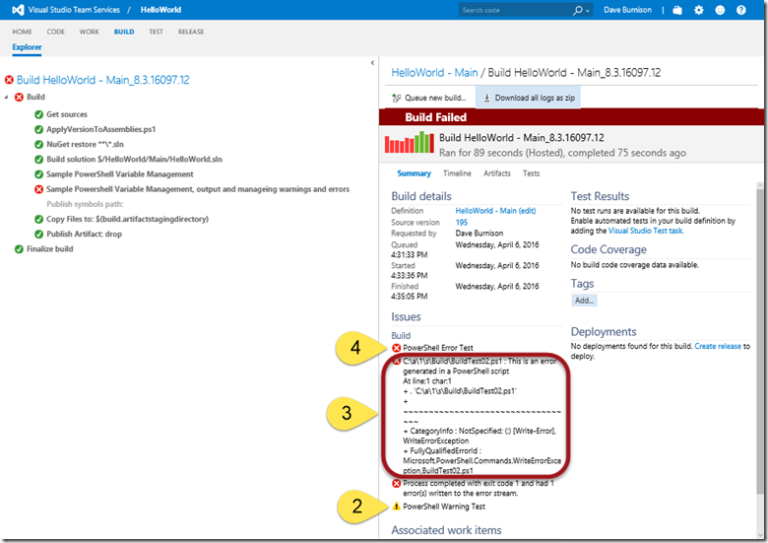The image size is (768, 543).
Task: Open source version 195 link
Action: [461, 222]
